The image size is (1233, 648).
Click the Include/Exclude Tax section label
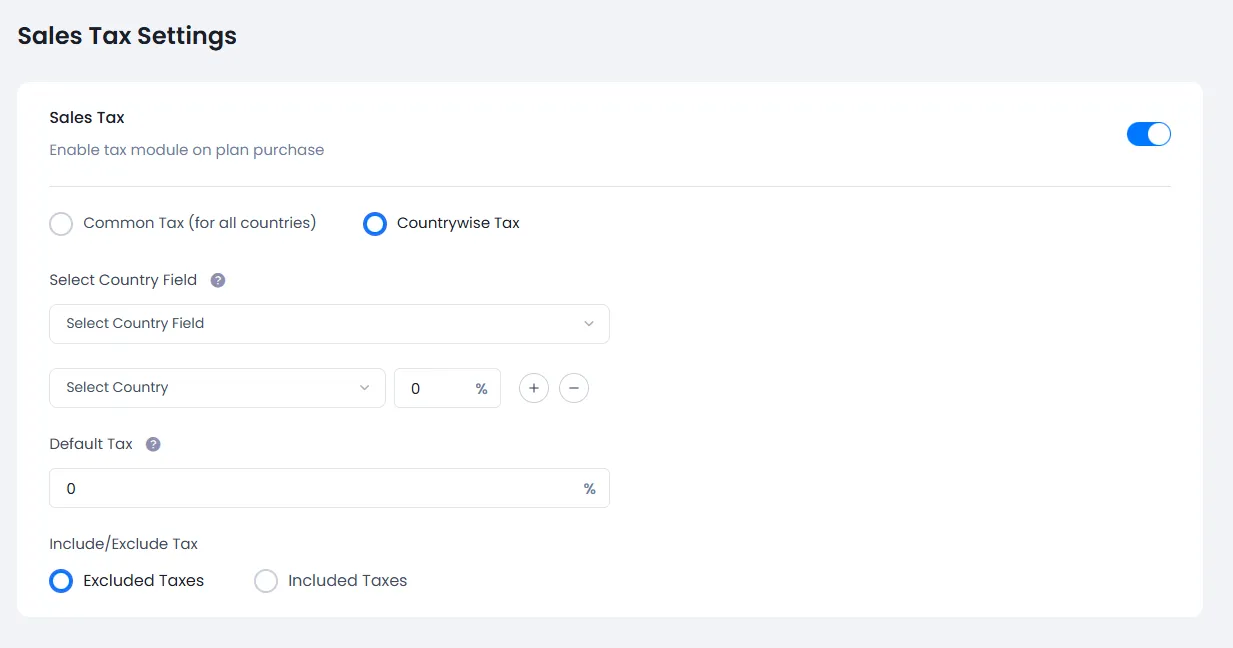pyautogui.click(x=124, y=544)
